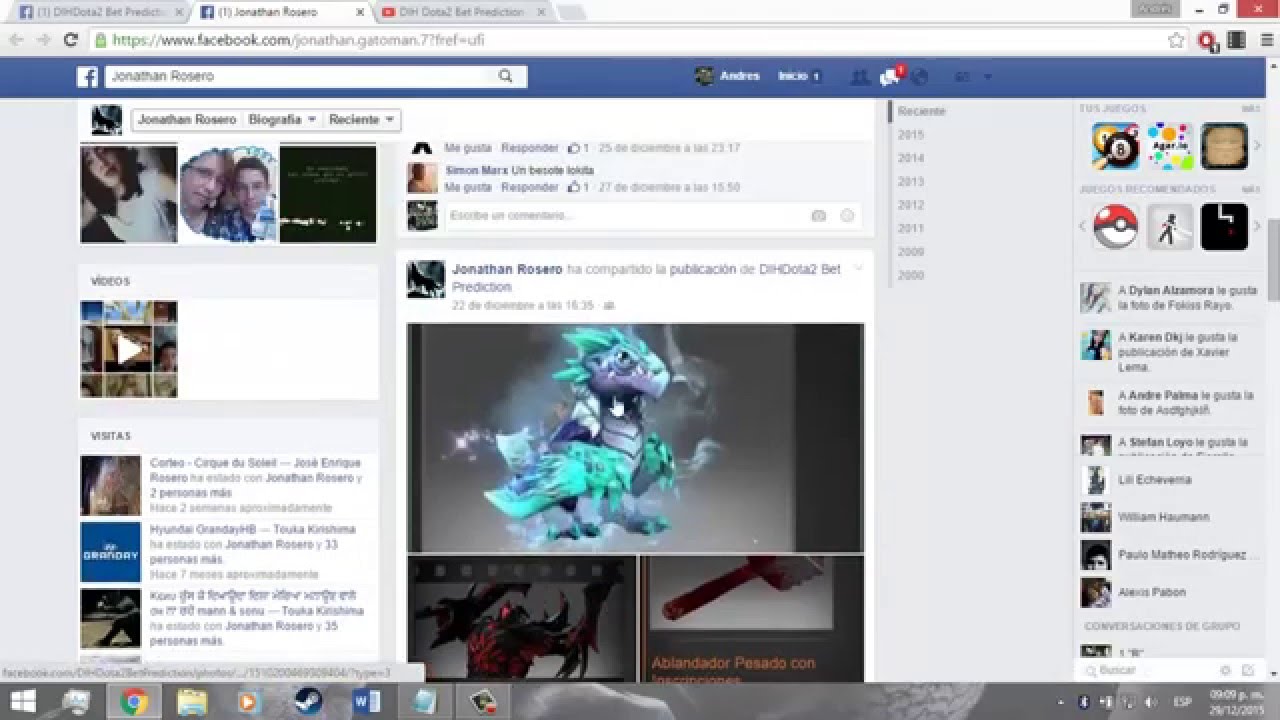The height and width of the screenshot is (720, 1280).
Task: Open account menu dropdown arrow in Facebook bar
Action: pos(988,77)
